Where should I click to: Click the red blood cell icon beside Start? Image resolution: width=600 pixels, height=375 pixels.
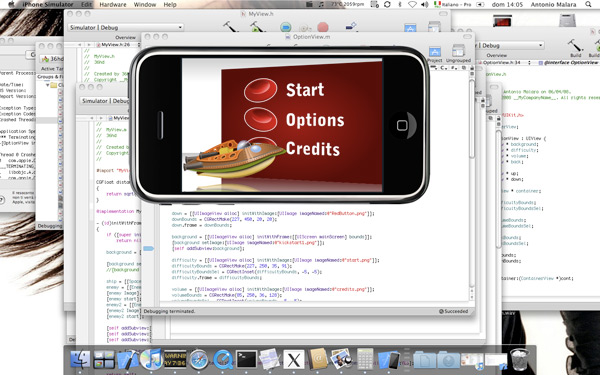coord(261,90)
